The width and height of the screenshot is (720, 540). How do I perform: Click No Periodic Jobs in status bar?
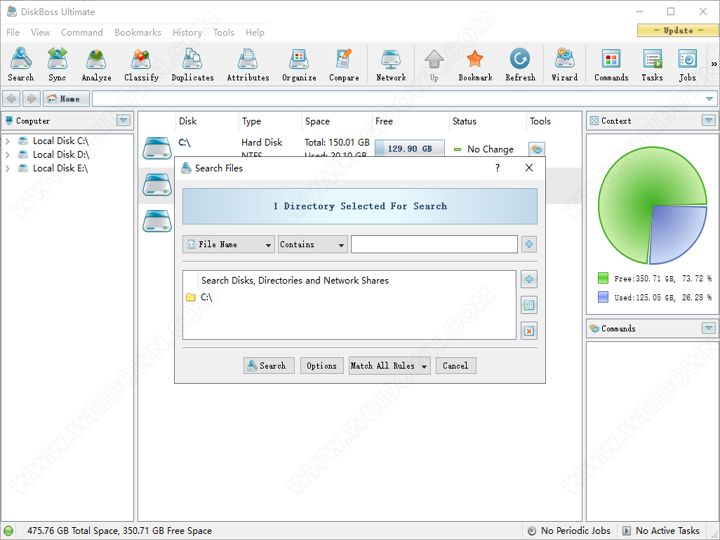(x=569, y=531)
